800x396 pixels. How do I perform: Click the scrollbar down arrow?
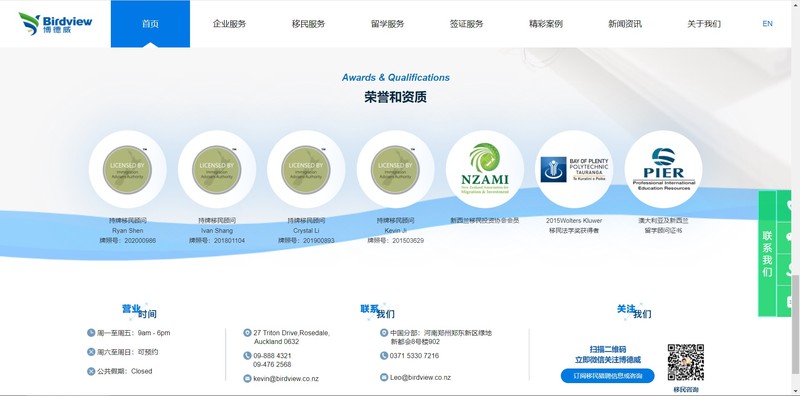pos(795,392)
